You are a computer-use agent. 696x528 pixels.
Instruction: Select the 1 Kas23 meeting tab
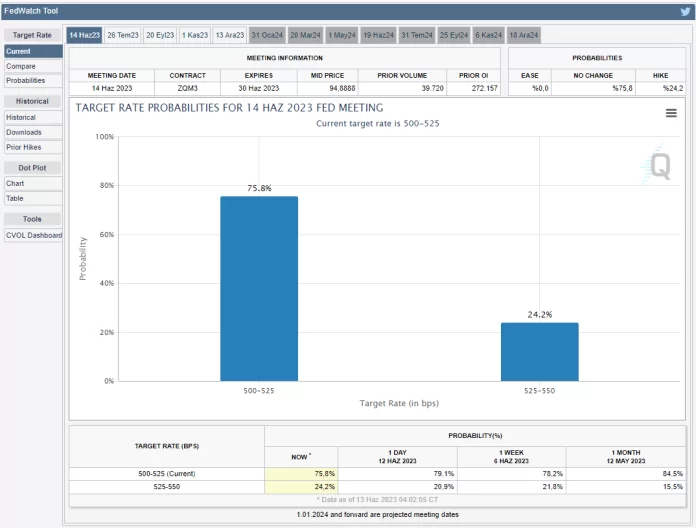point(195,35)
